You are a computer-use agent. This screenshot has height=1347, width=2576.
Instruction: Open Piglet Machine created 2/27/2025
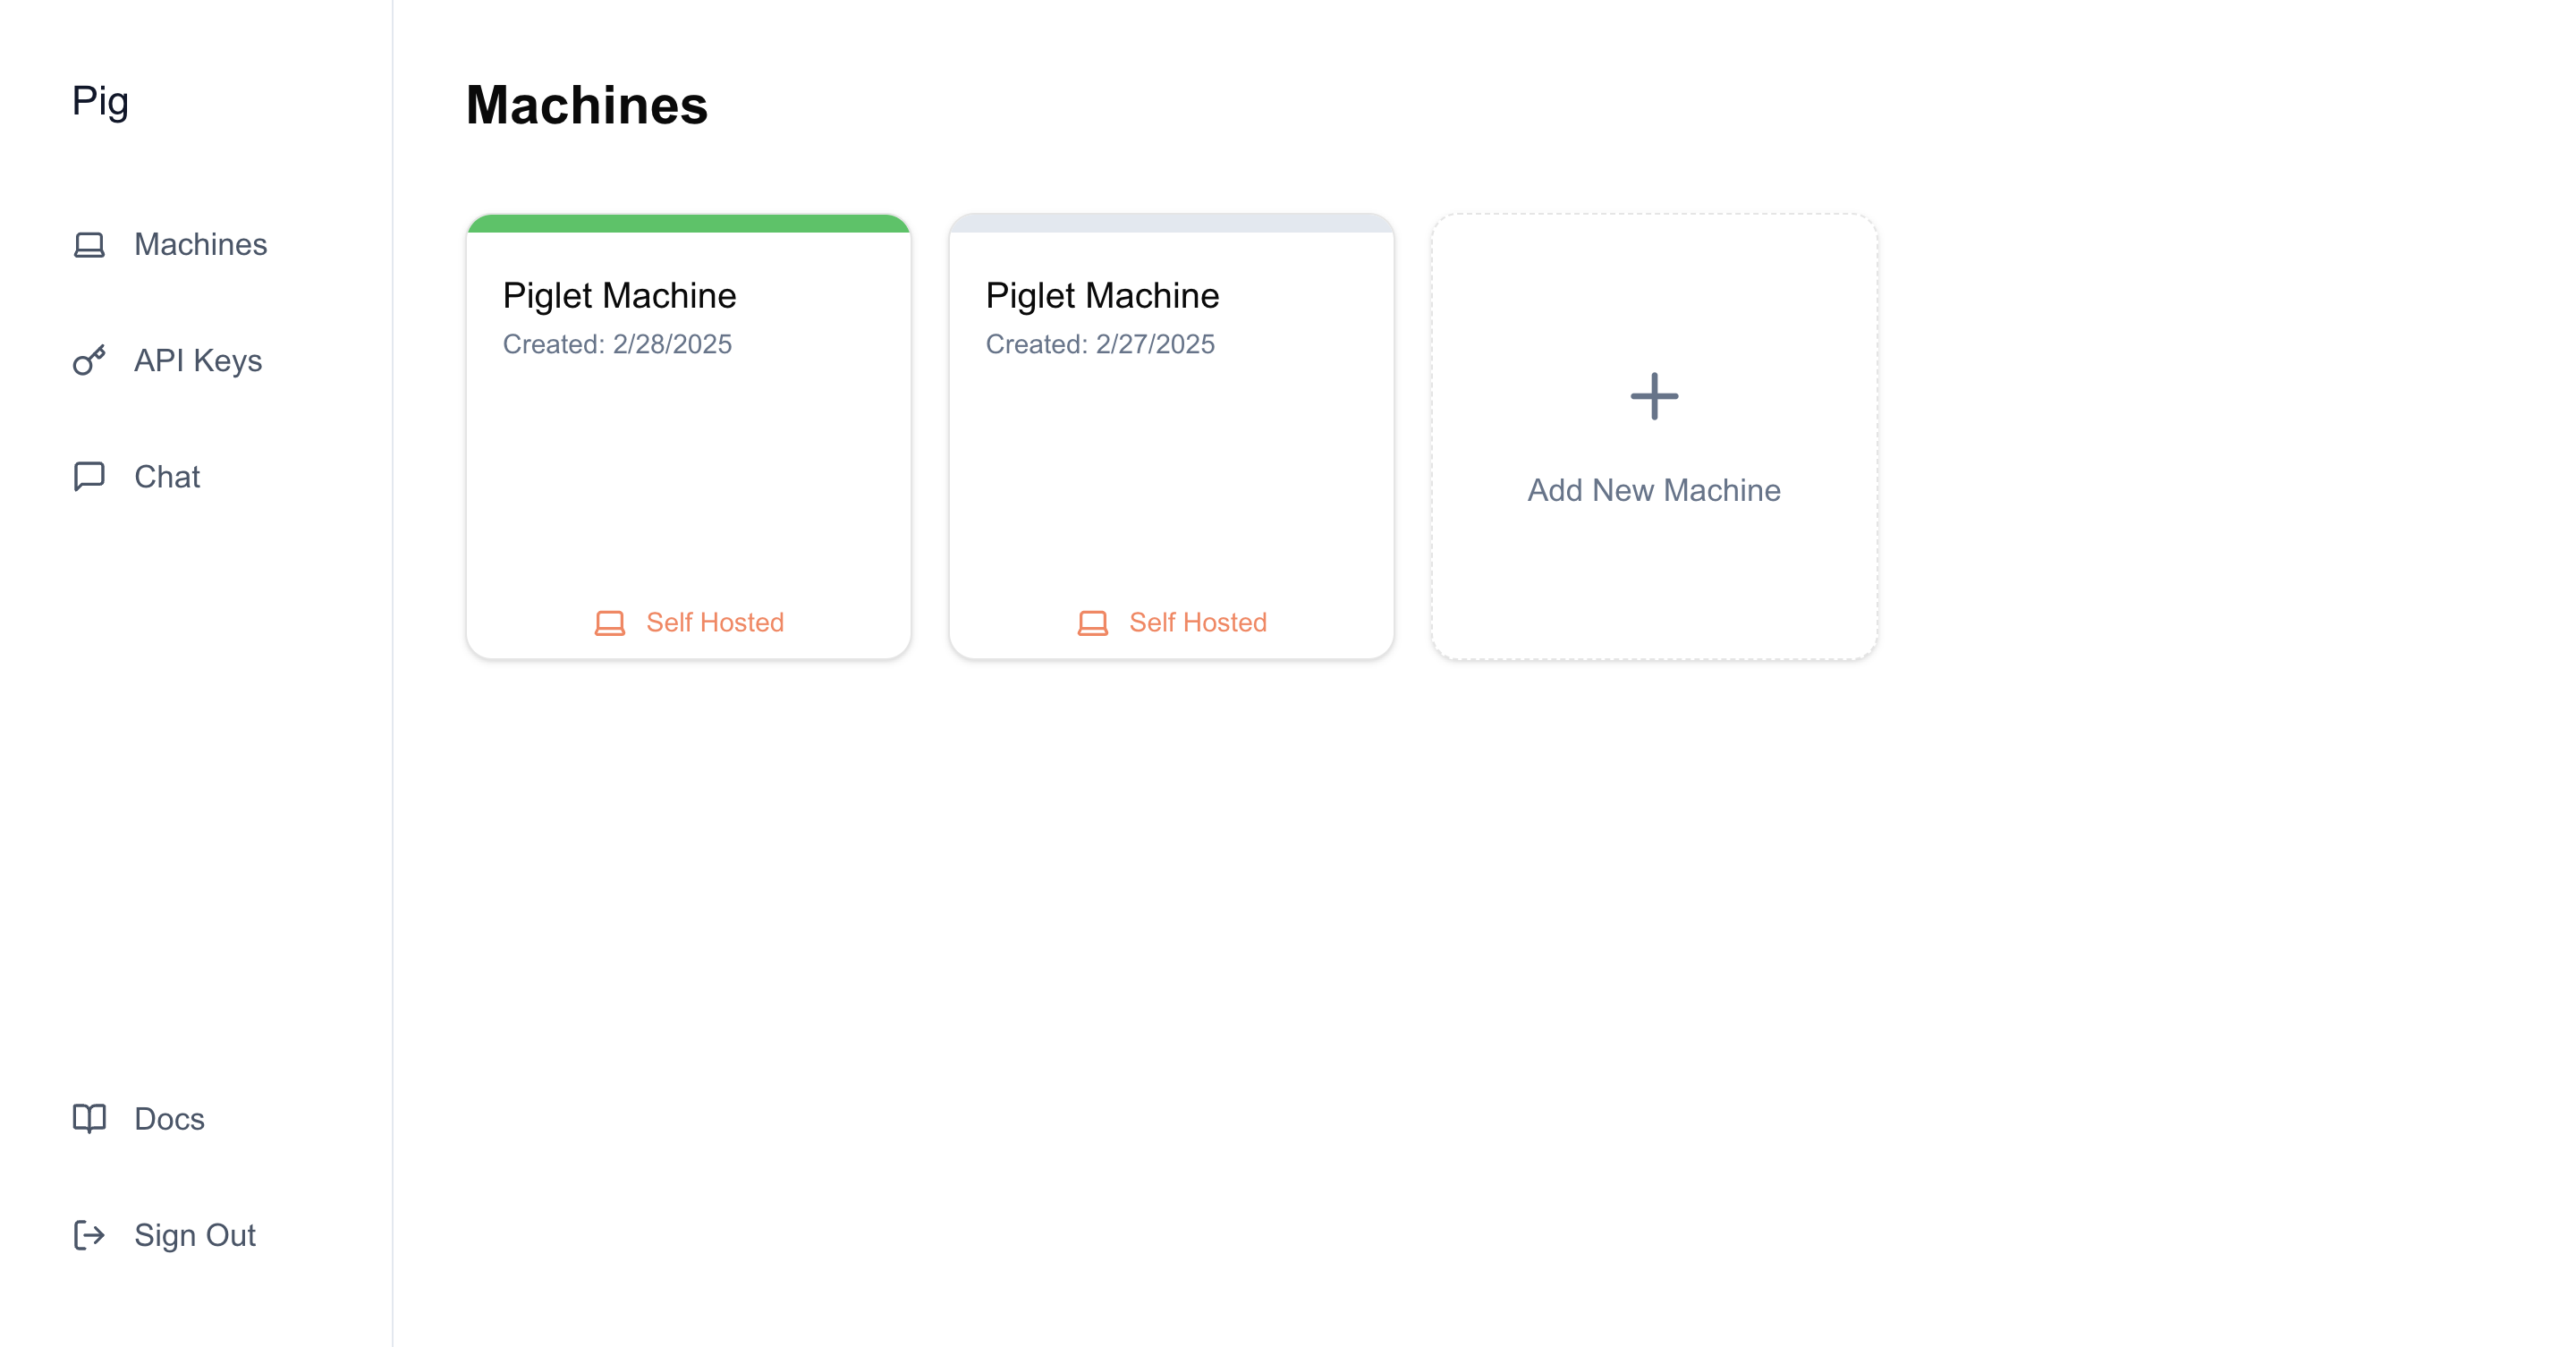coord(1102,296)
